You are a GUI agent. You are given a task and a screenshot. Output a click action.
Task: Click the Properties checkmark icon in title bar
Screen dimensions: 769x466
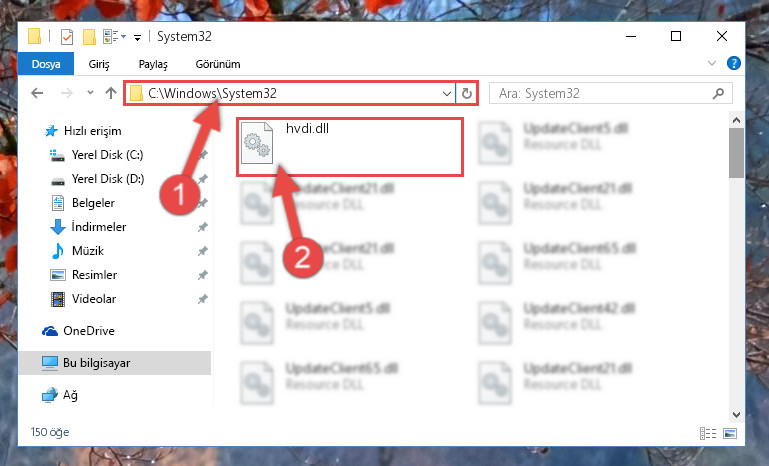pos(67,37)
